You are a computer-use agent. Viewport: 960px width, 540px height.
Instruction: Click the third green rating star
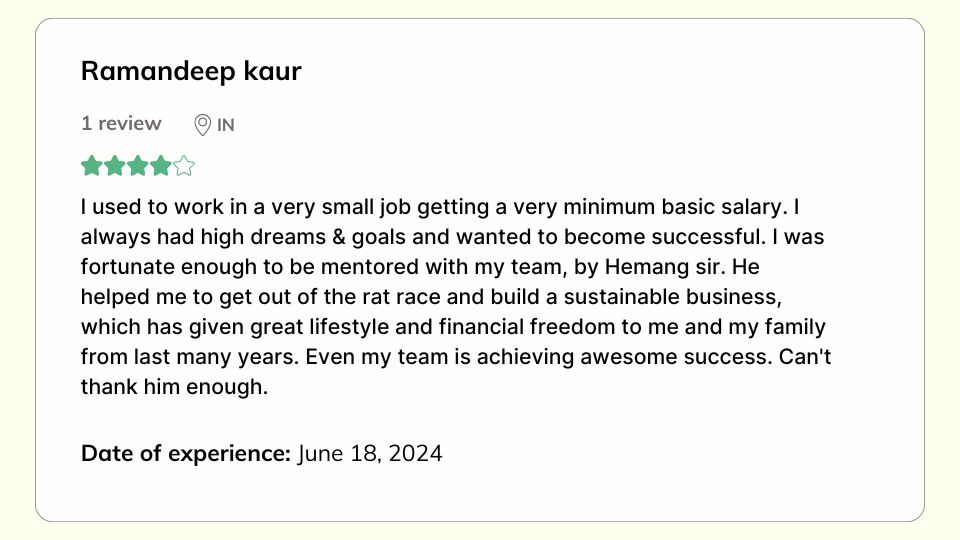138,166
